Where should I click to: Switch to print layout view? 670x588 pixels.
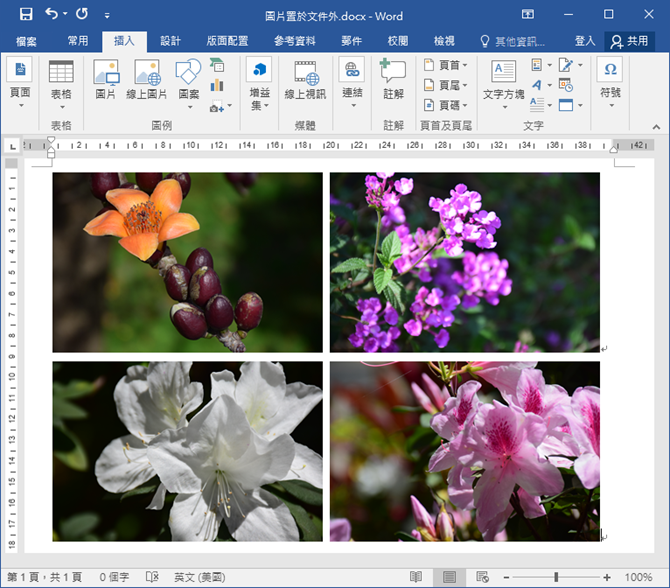(x=449, y=577)
